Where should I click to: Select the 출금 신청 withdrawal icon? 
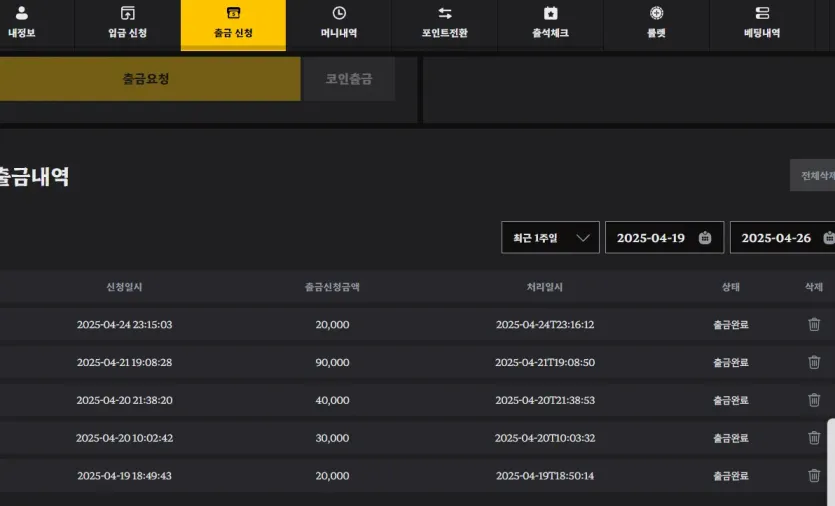(233, 13)
